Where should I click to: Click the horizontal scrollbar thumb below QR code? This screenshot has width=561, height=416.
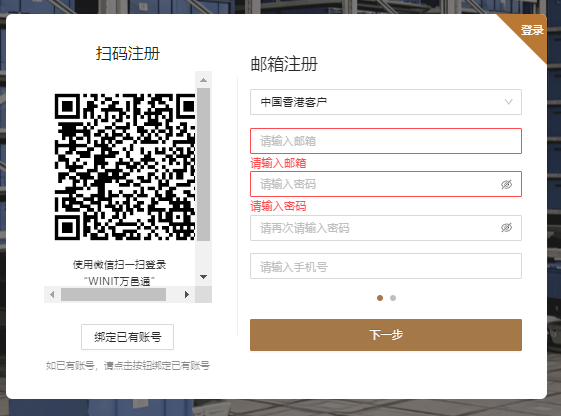tap(113, 295)
